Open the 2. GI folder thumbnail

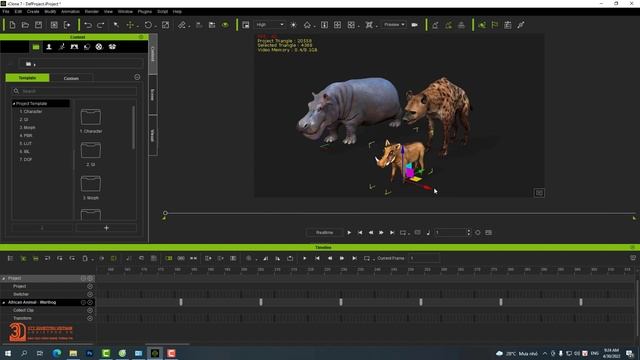[91, 151]
